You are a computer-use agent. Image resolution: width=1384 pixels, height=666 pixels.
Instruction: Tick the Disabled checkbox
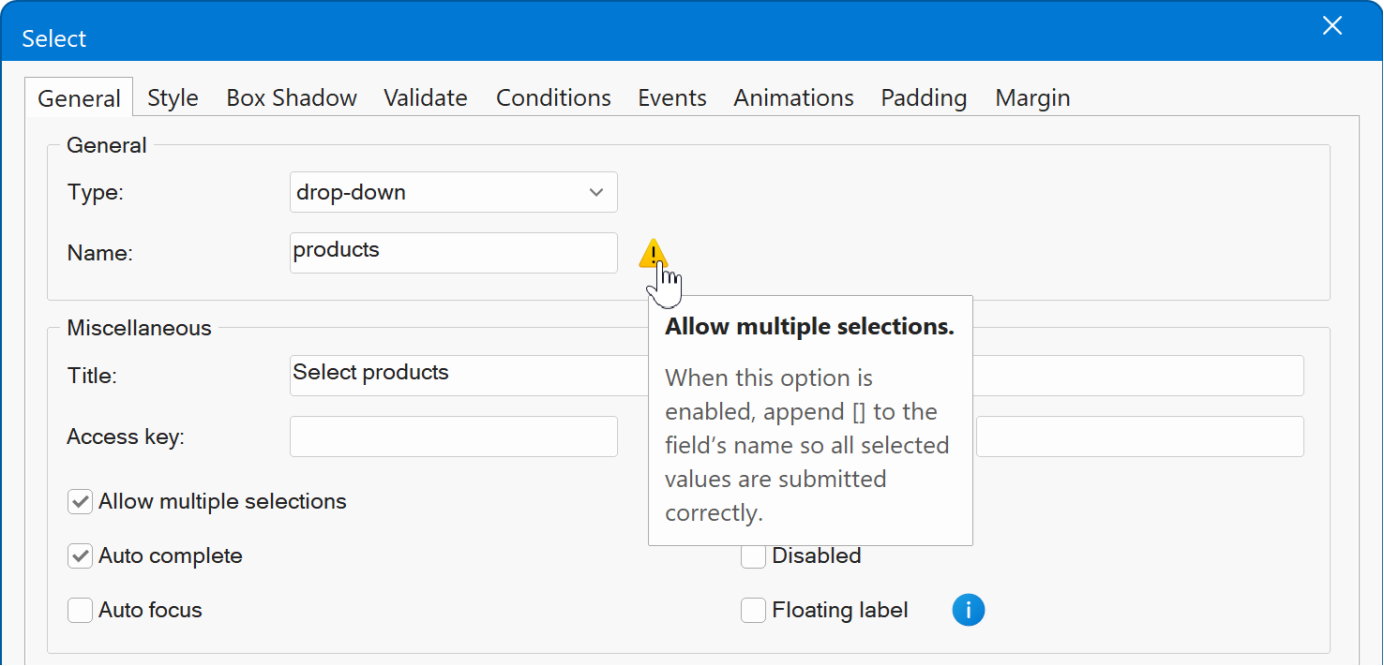(753, 556)
